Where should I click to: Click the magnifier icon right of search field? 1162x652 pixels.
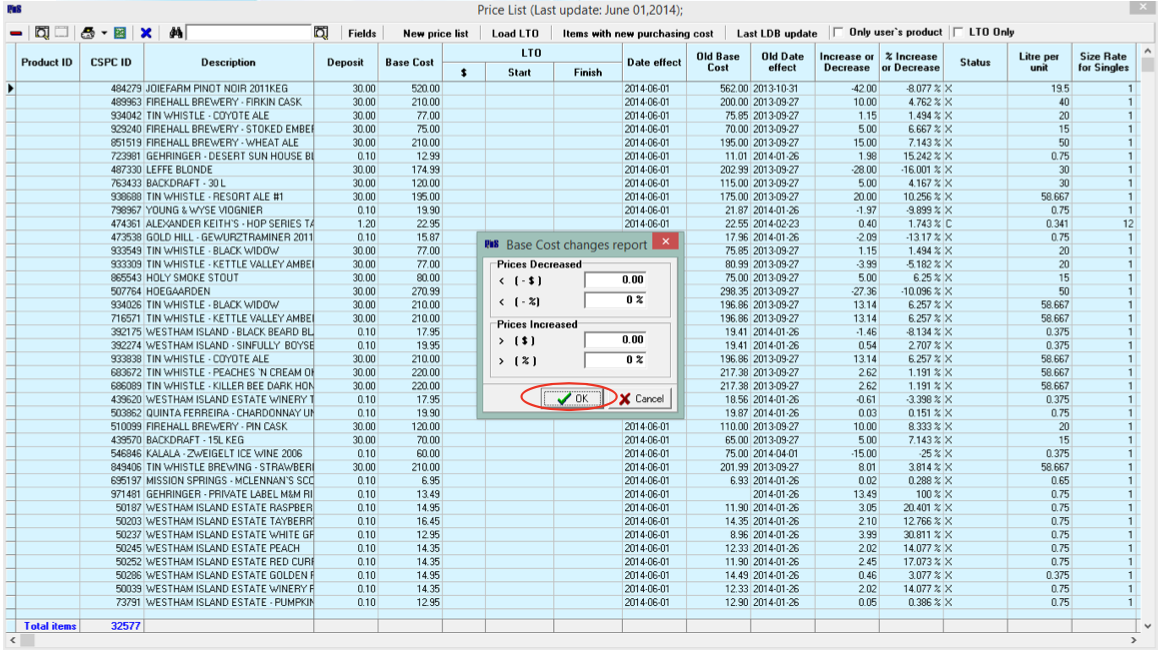point(321,33)
